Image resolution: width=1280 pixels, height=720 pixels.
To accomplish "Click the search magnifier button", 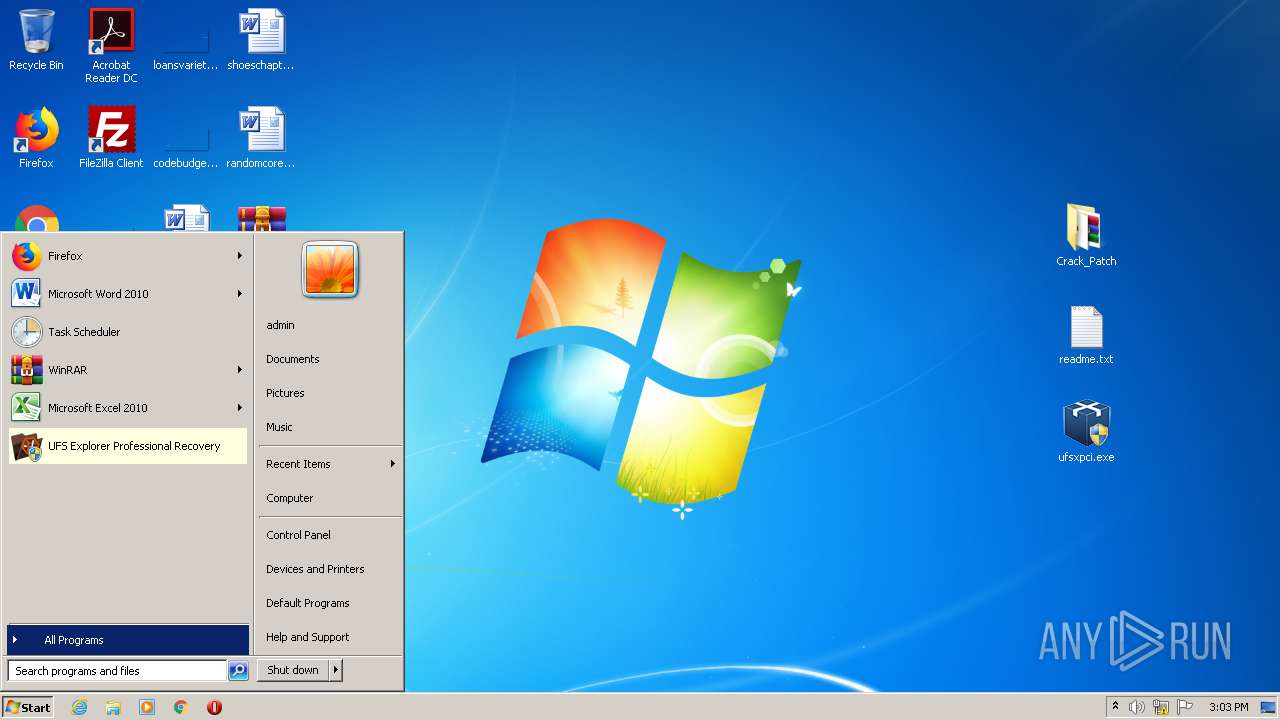I will (238, 671).
